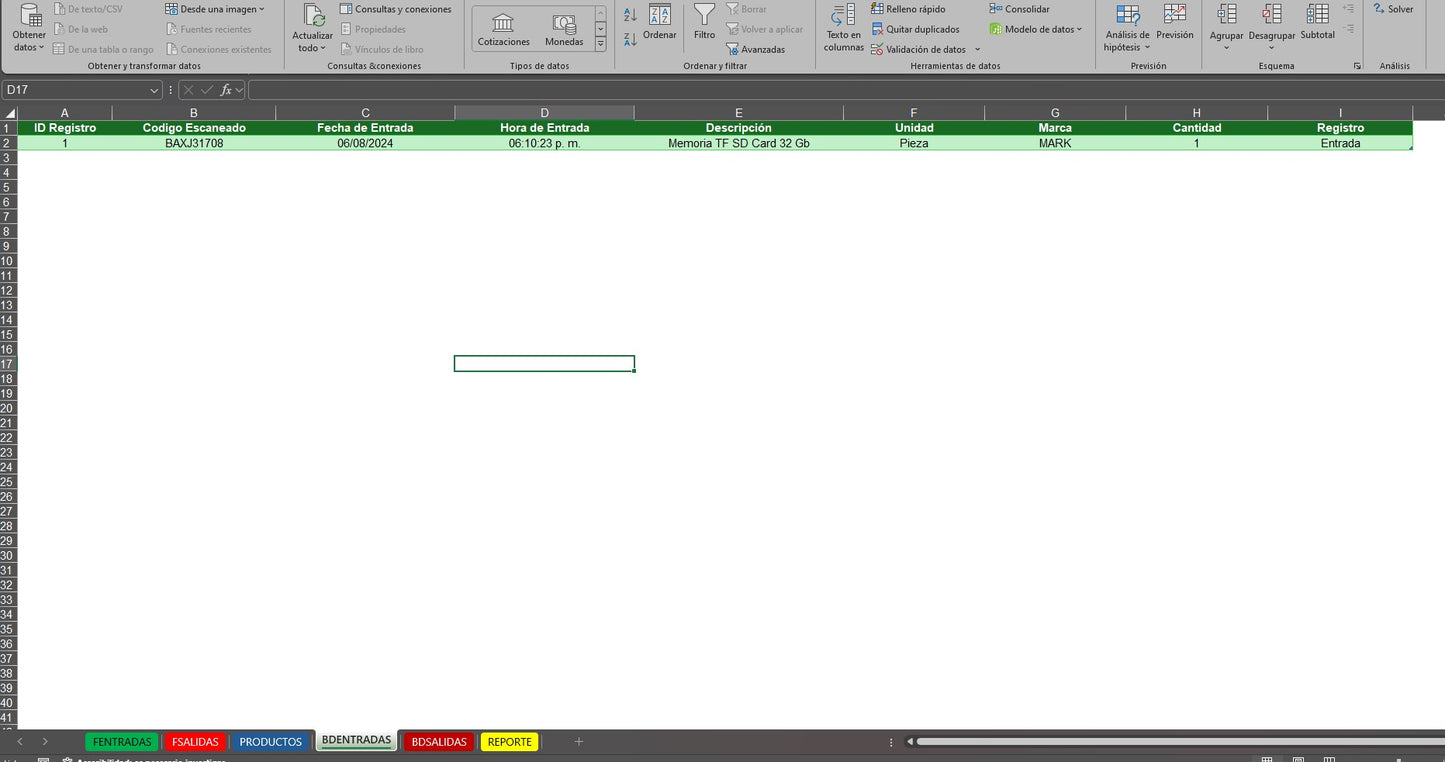Select column A header
Screen dimensions: 1445x762
[65, 113]
